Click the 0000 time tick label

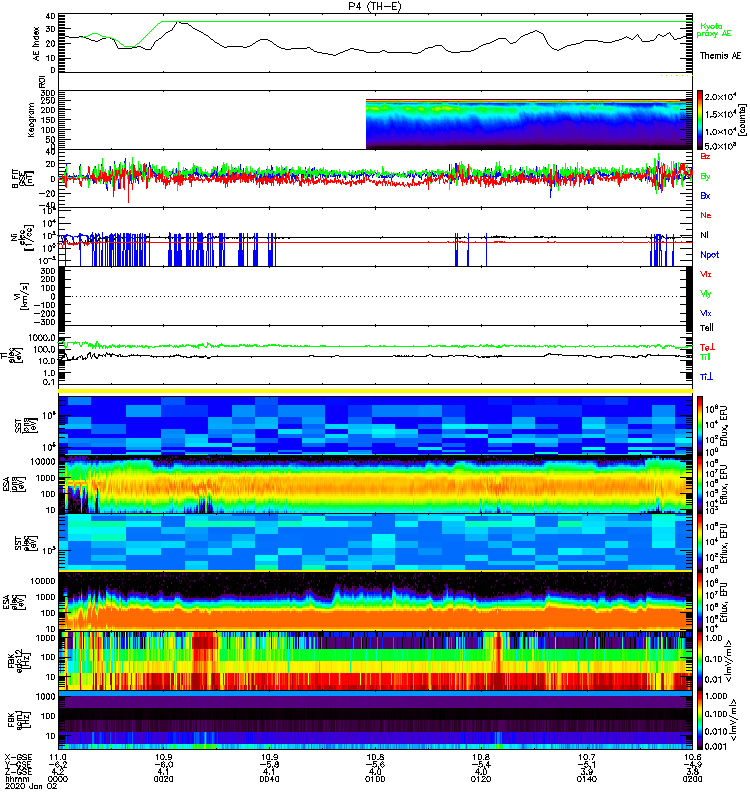58,779
